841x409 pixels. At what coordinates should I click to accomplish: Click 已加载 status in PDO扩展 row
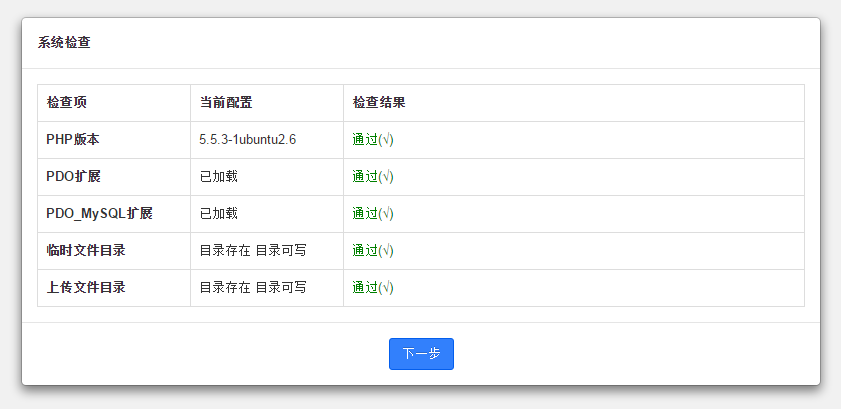[x=218, y=177]
